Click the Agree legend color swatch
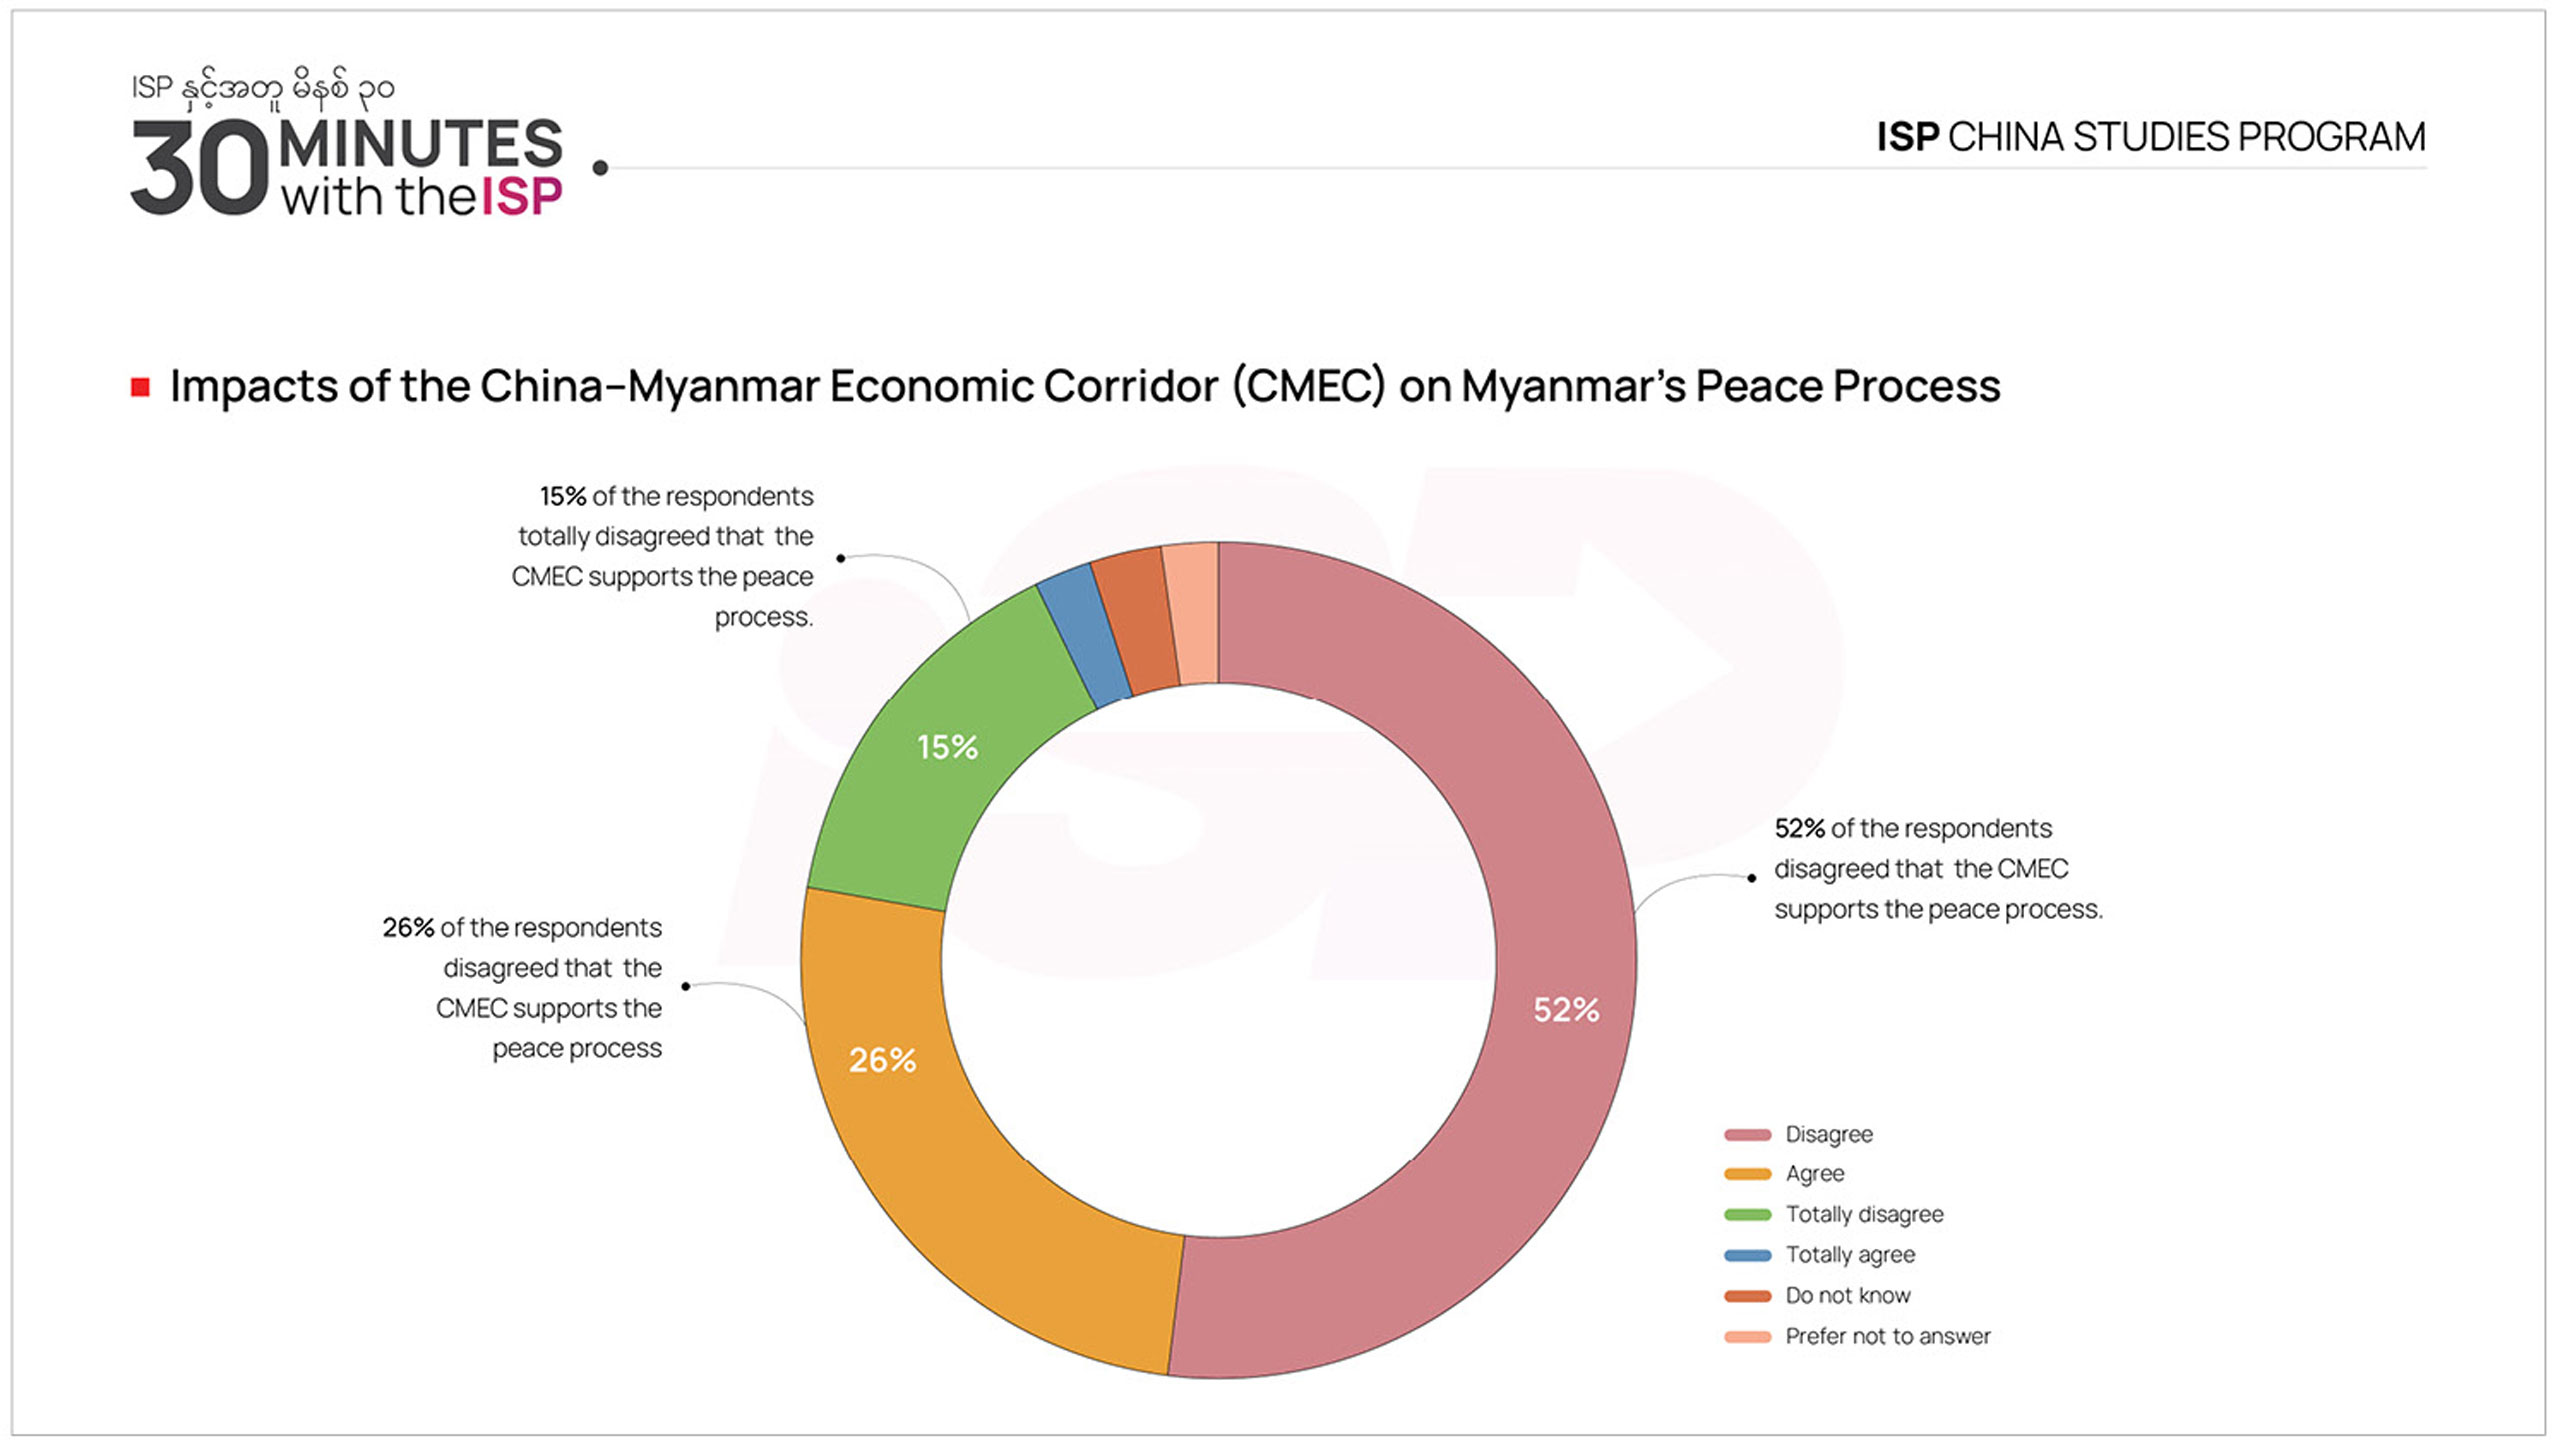The image size is (2560, 1448). pos(1747,1174)
